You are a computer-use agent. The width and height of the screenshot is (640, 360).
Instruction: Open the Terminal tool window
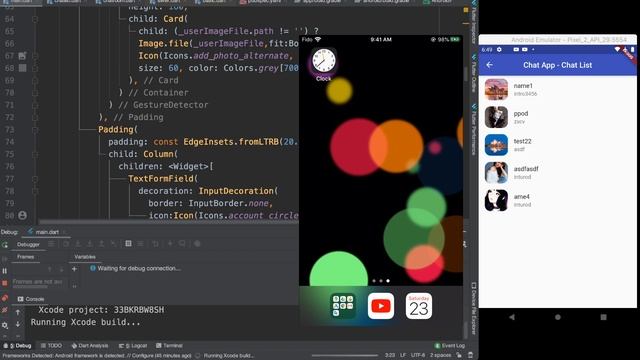point(169,346)
